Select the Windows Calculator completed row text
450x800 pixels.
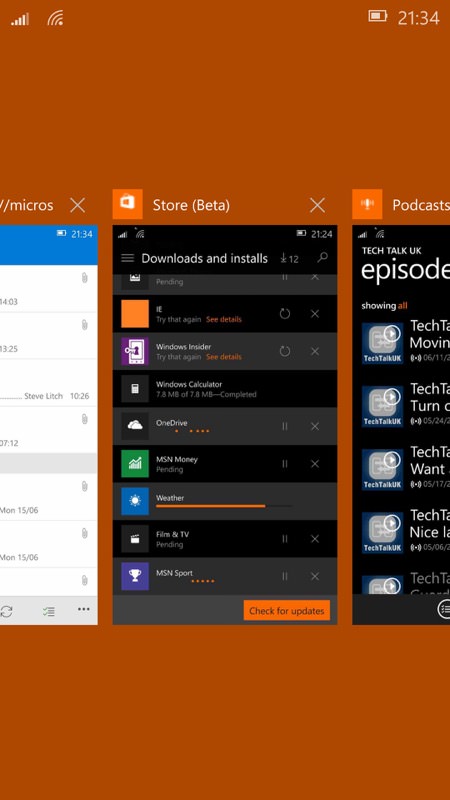(206, 389)
